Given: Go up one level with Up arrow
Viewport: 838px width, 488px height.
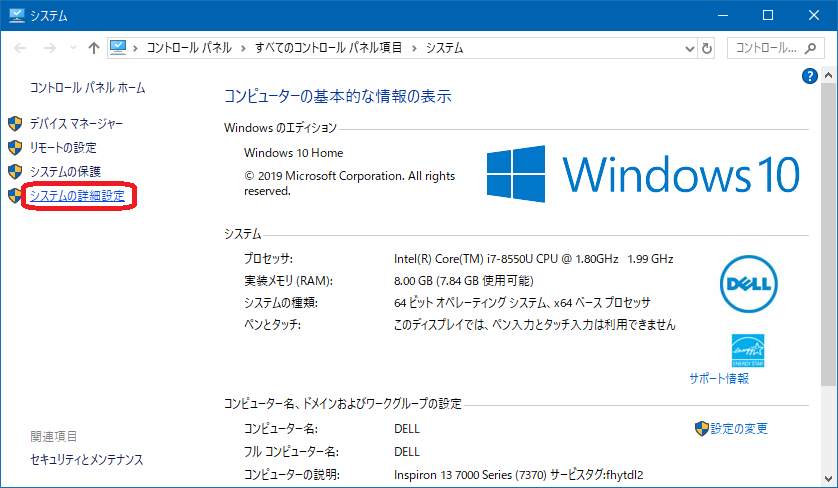Looking at the screenshot, I should pyautogui.click(x=94, y=48).
